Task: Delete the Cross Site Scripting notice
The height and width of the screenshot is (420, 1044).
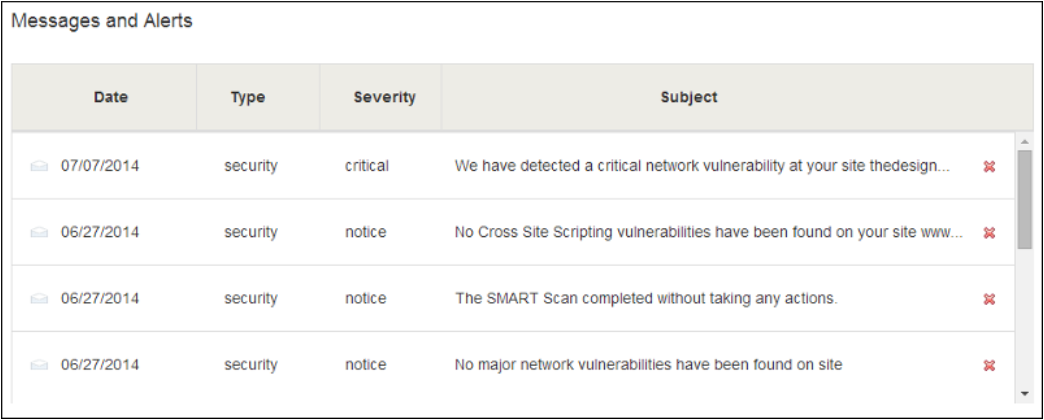Action: [989, 232]
